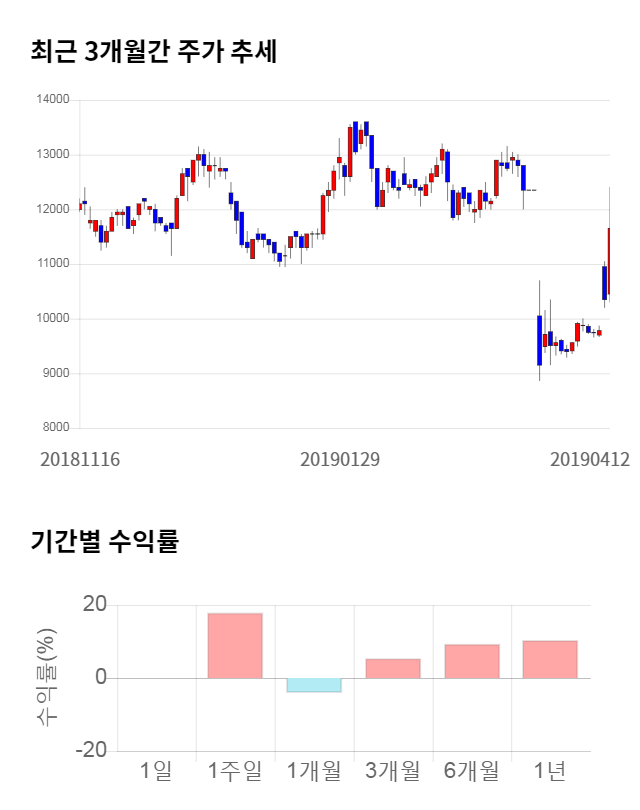Click the 수익률(%) axis title
This screenshot has width=640, height=810.
(47, 678)
